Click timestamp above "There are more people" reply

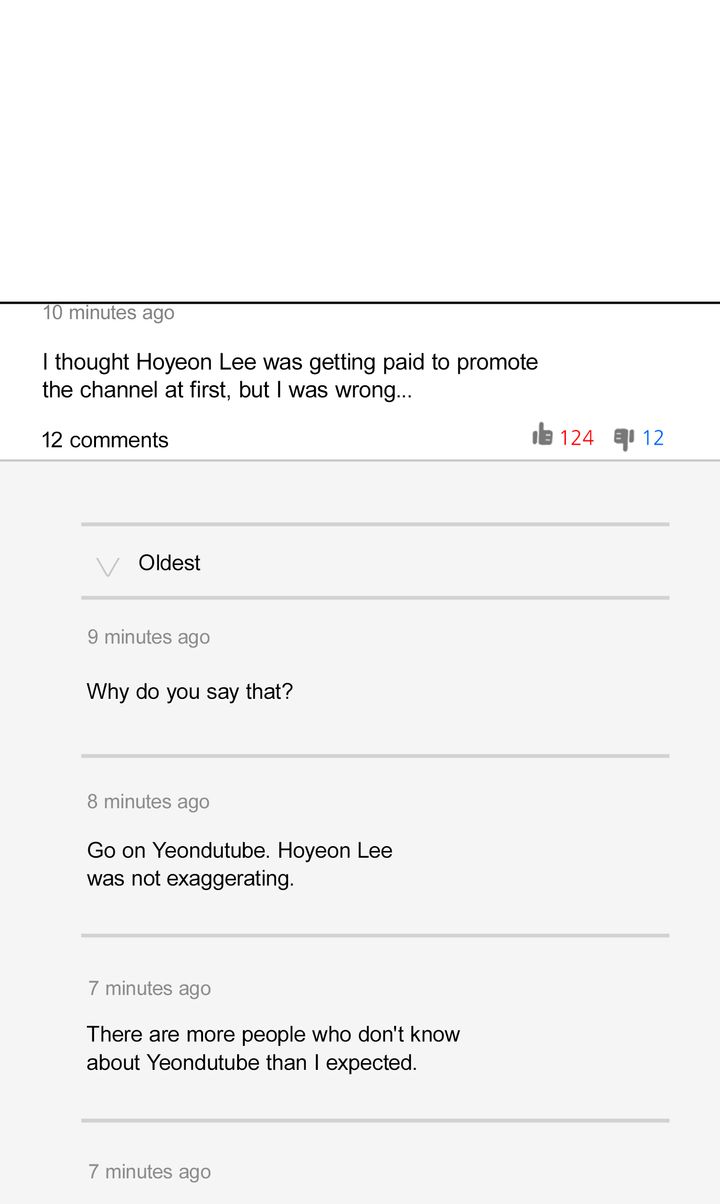point(149,988)
